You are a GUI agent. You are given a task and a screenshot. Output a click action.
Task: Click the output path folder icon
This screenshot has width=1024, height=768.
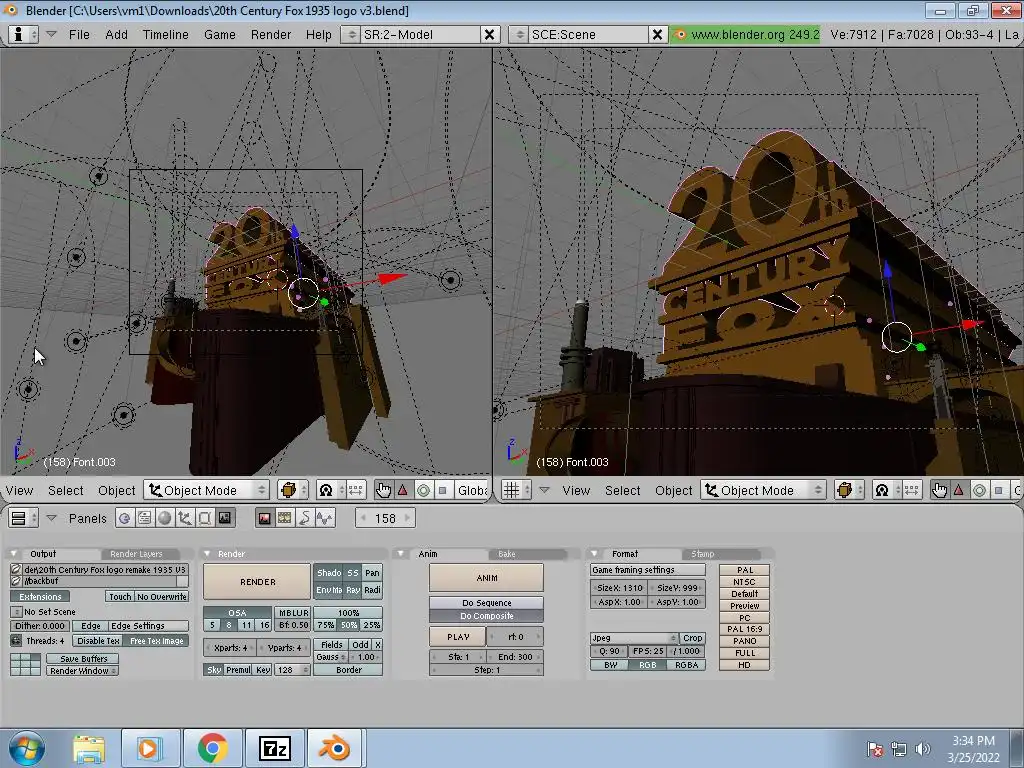(16, 570)
